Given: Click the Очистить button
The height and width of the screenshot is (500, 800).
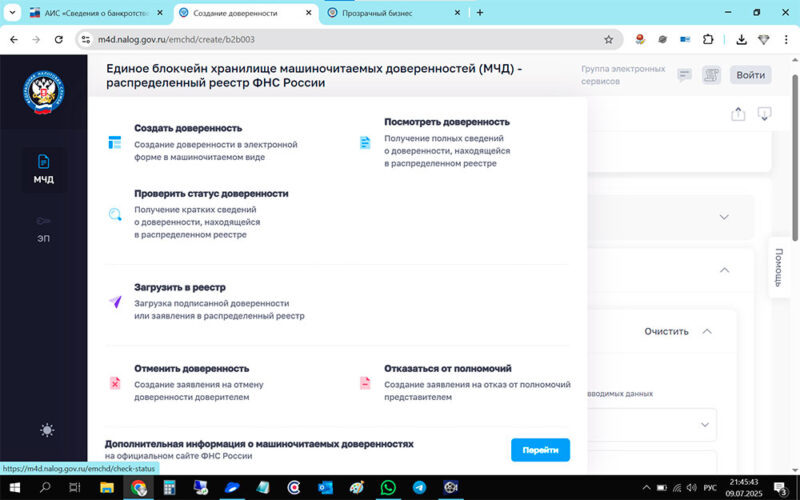Looking at the screenshot, I should click(666, 332).
